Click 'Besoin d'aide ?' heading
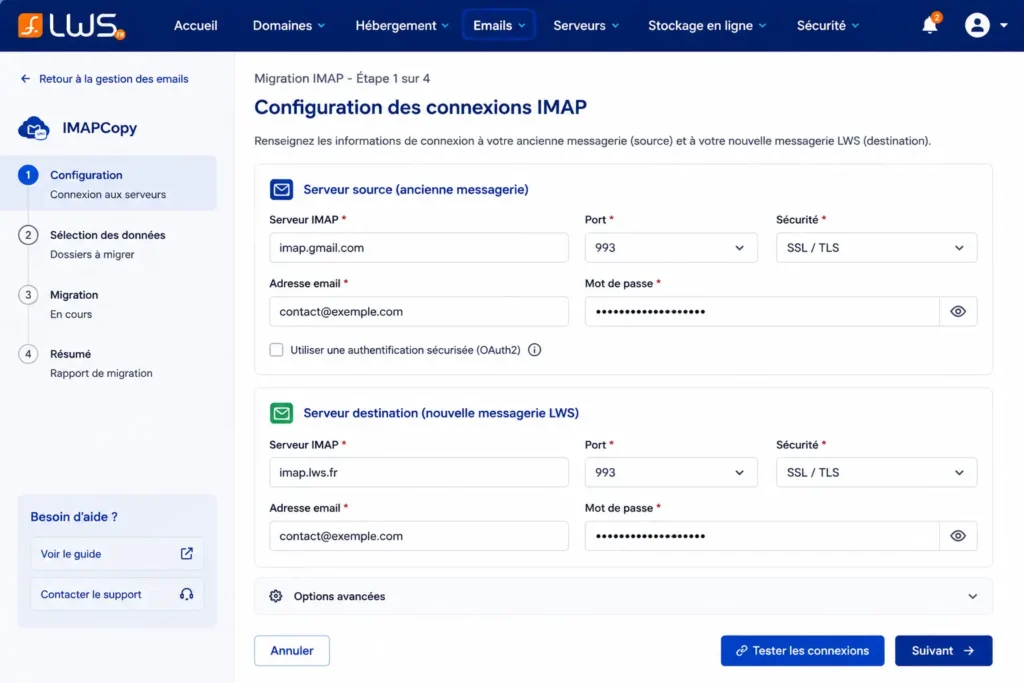Viewport: 1024px width, 683px height. (x=74, y=516)
